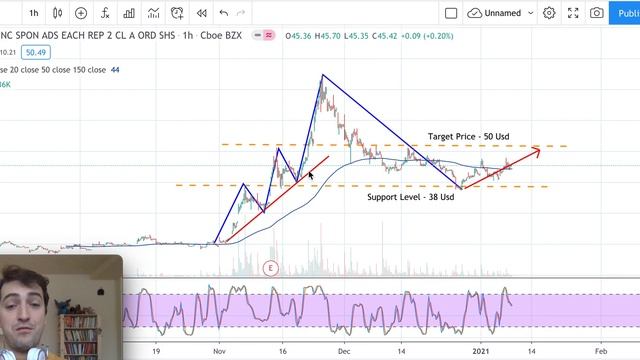
Task: Click the Feb label on the time axis
Action: click(x=601, y=351)
